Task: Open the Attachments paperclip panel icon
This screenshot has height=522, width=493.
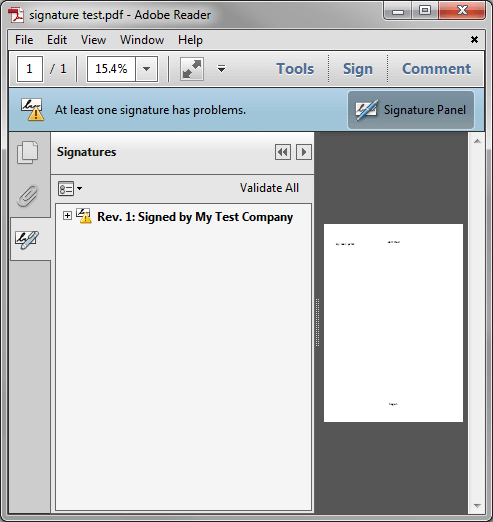Action: pos(27,196)
